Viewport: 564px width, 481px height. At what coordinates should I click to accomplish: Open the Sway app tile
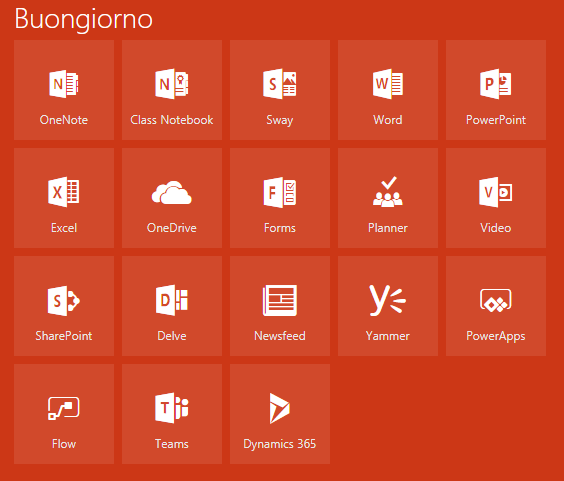tap(280, 90)
